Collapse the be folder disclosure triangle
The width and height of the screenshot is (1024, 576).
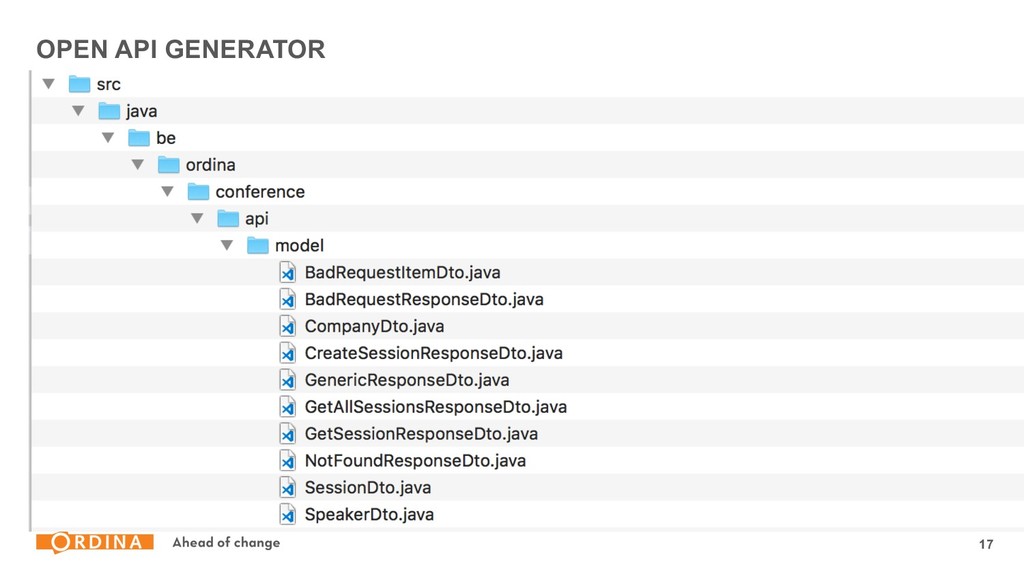(x=108, y=138)
